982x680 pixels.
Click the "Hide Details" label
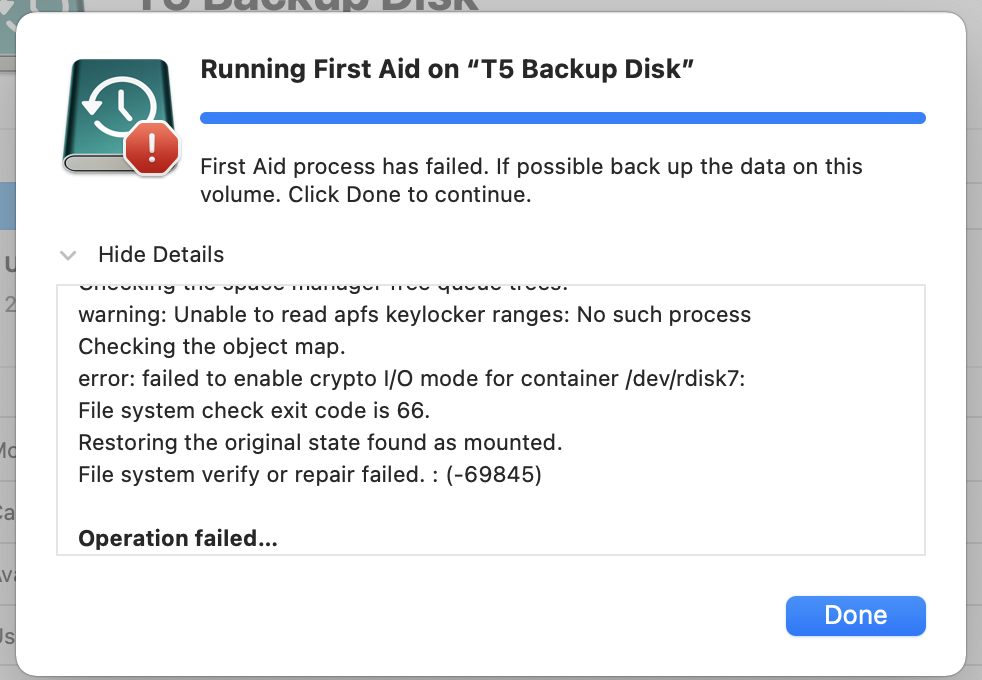161,255
